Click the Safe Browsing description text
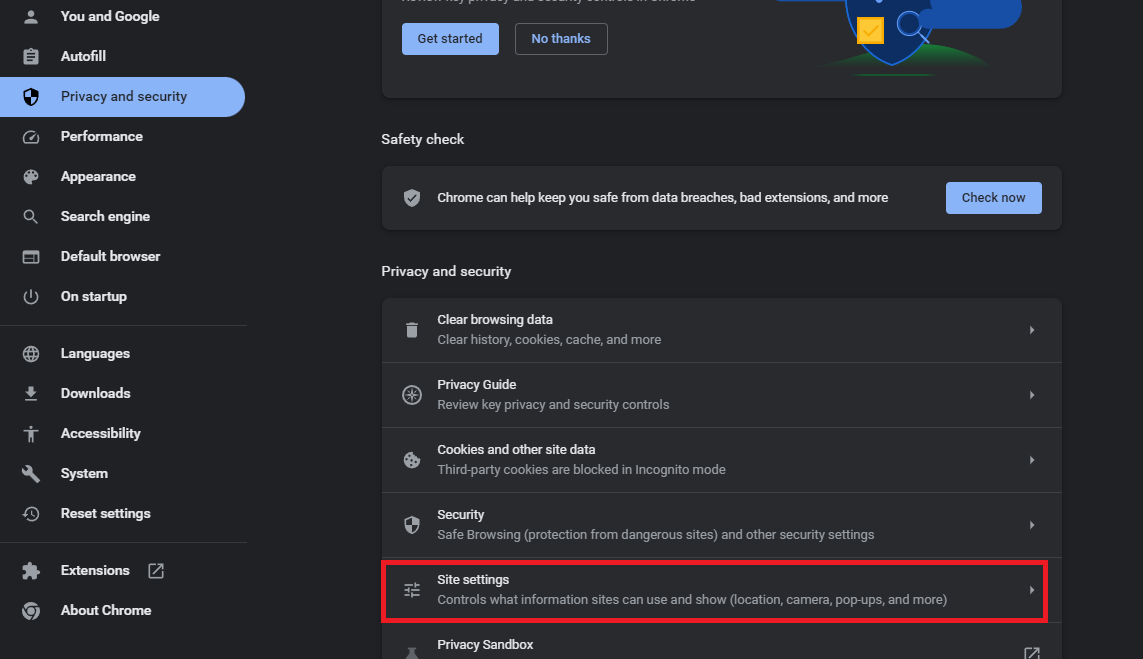The height and width of the screenshot is (659, 1143). click(x=655, y=534)
